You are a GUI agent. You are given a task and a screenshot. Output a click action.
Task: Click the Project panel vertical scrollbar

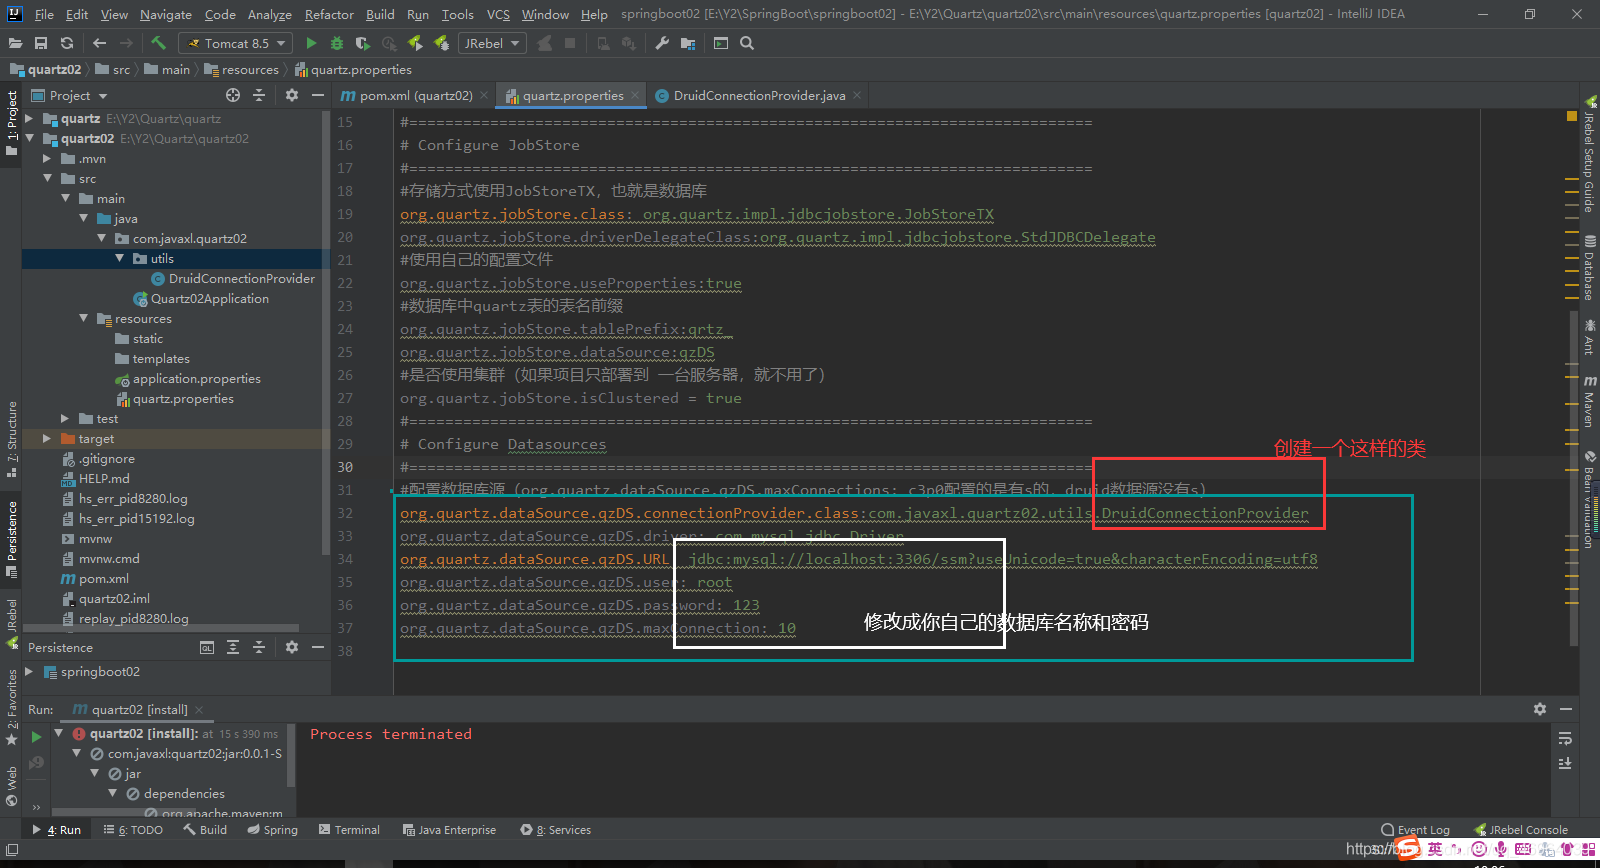(326, 333)
